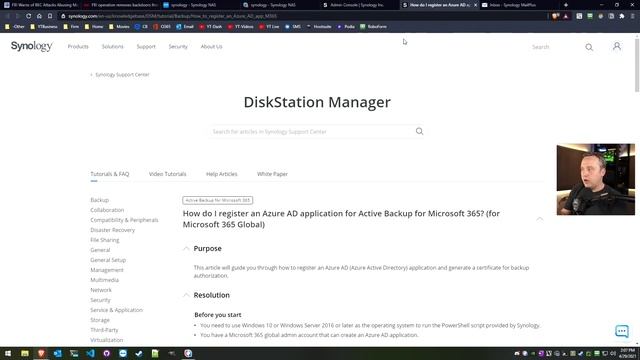Open the Products navigation menu
Image resolution: width=640 pixels, height=360 pixels.
78,47
